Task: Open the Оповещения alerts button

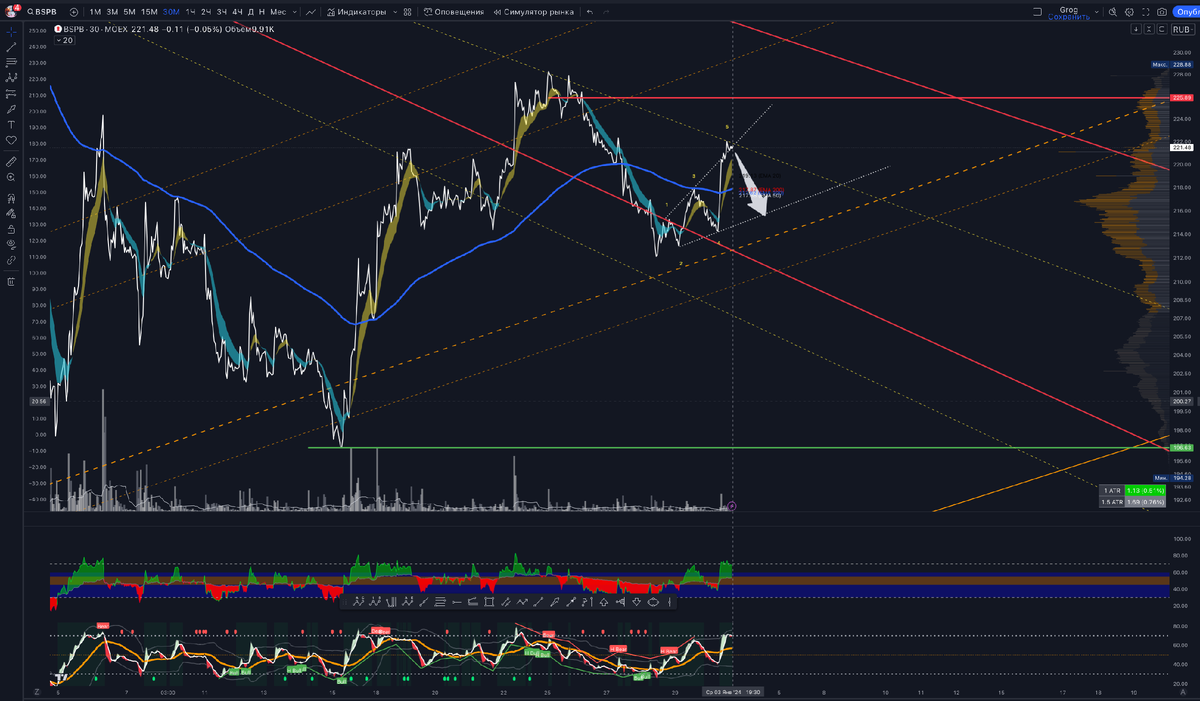Action: (454, 12)
